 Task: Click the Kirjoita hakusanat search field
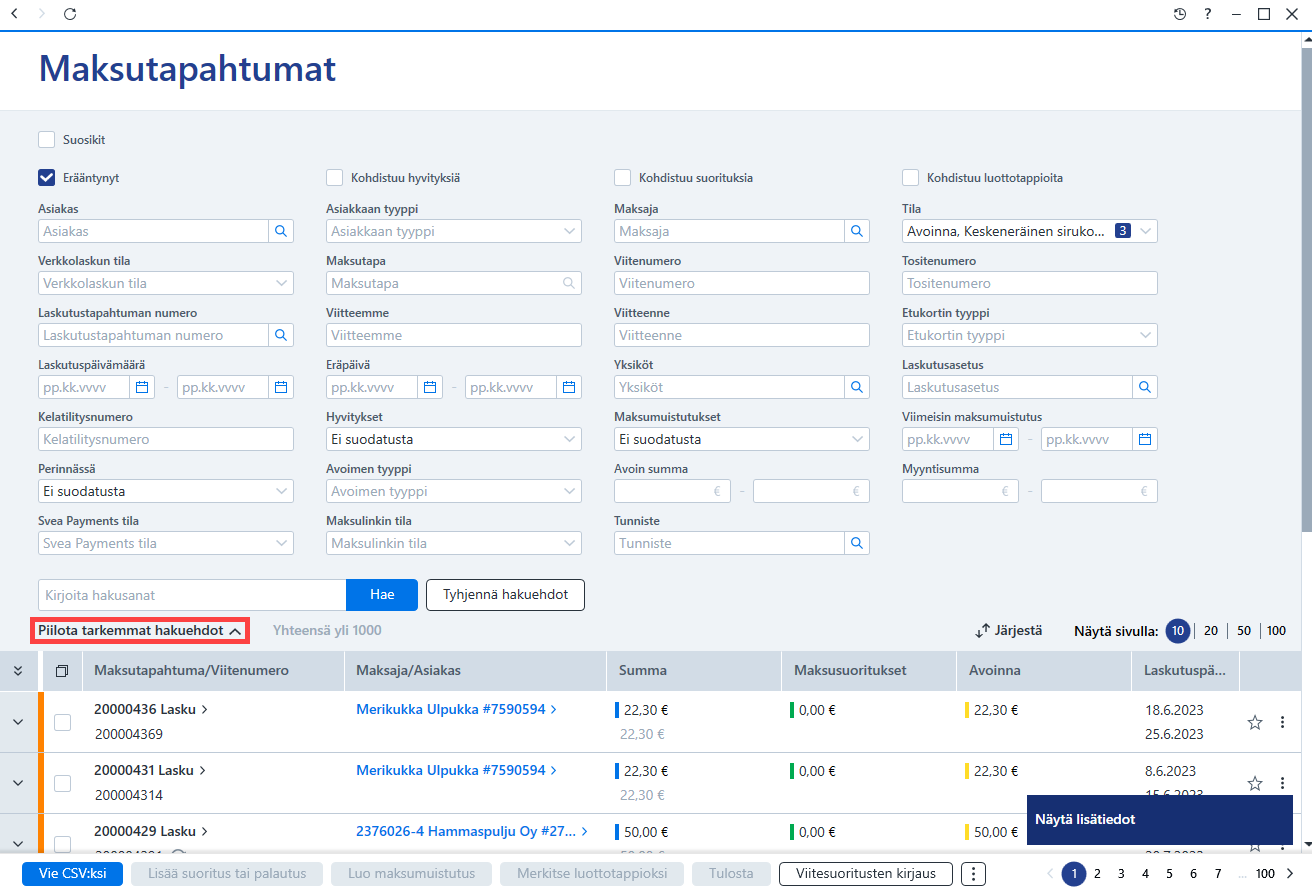pyautogui.click(x=192, y=594)
